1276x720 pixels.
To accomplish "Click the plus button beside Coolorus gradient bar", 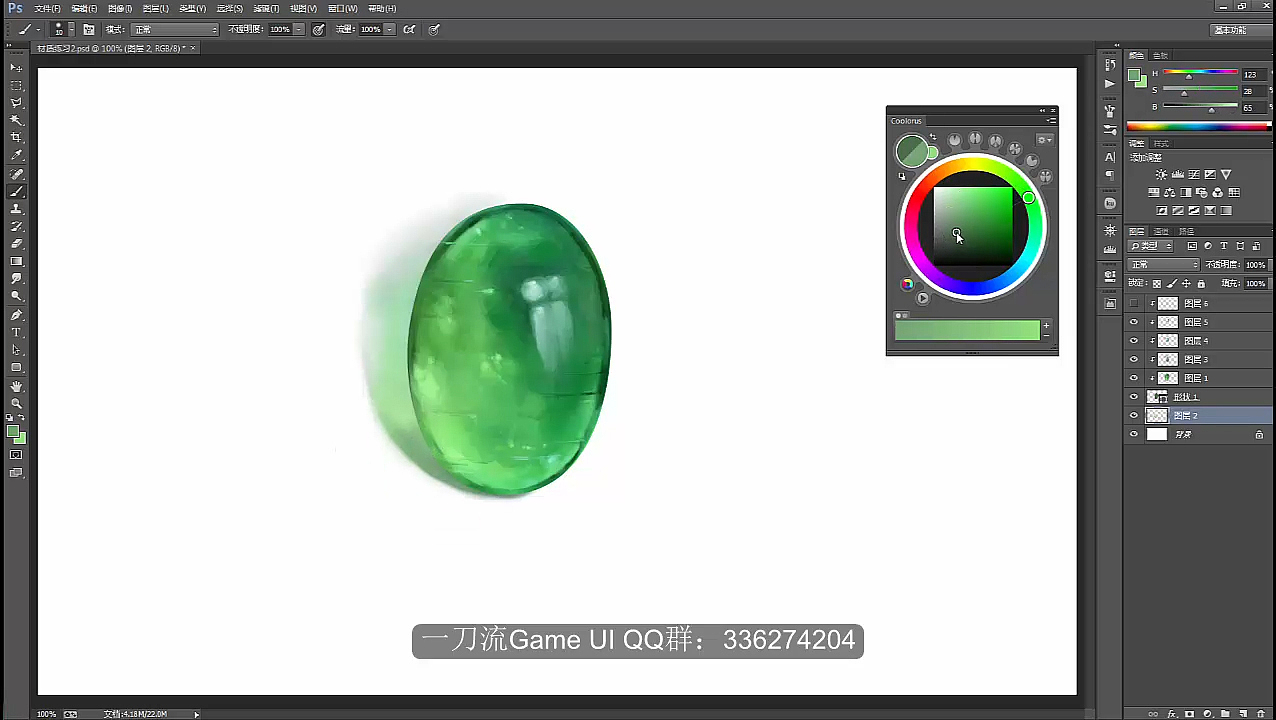I will (1046, 325).
